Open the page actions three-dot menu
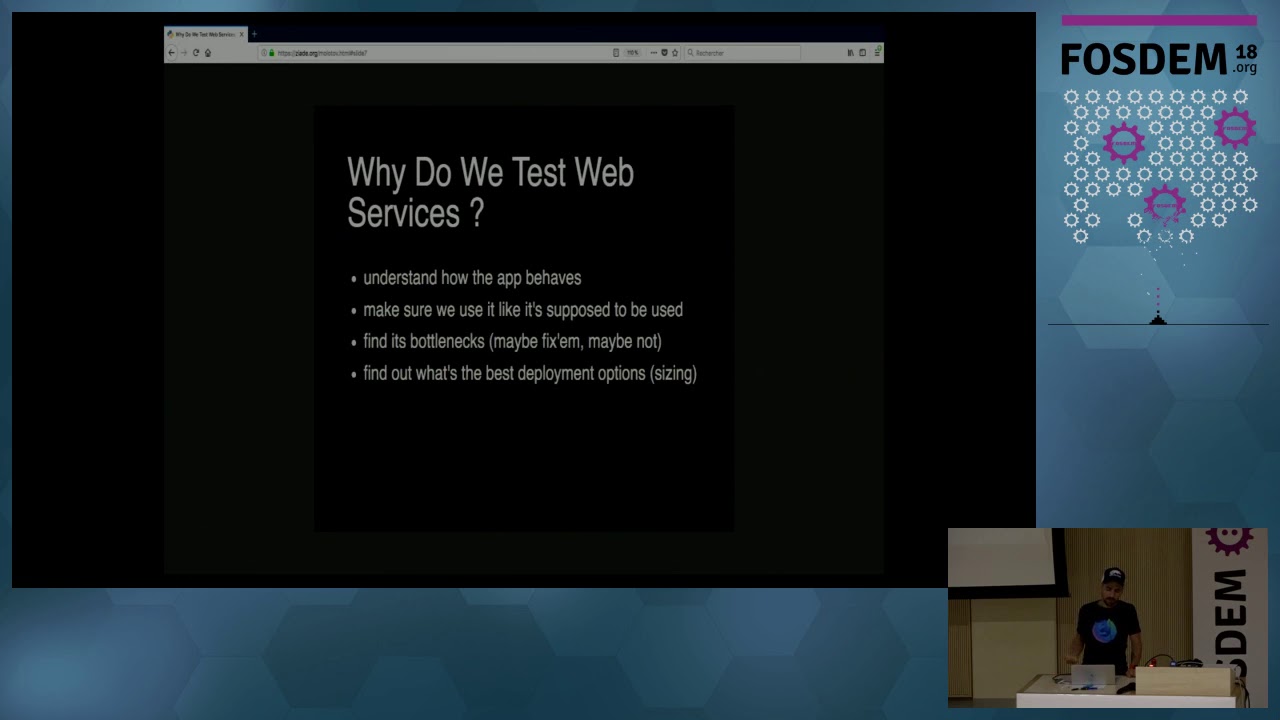 tap(654, 53)
